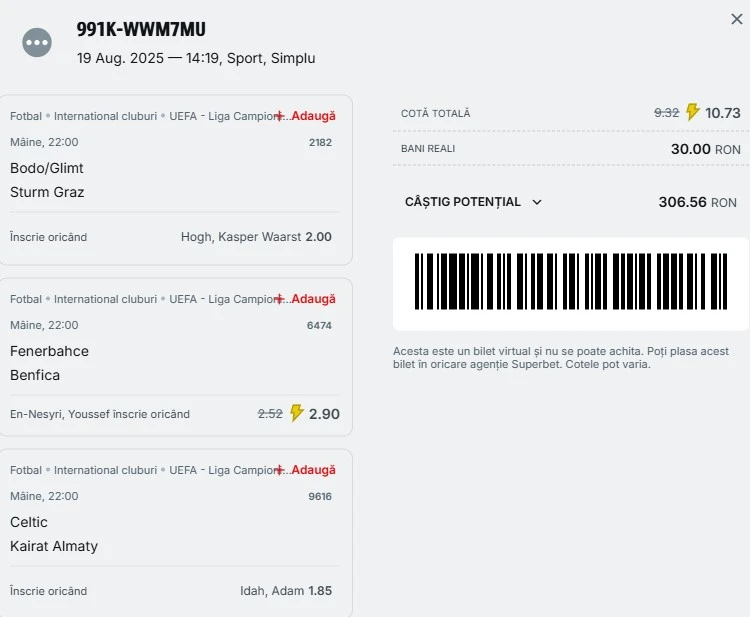
Task: Click the crossed-out 9.32 total odds
Action: point(666,113)
